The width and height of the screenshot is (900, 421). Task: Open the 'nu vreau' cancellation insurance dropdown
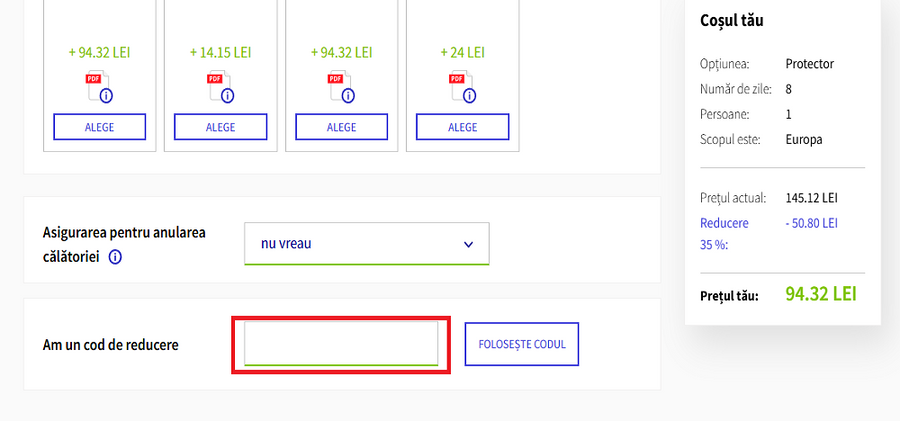pos(367,243)
